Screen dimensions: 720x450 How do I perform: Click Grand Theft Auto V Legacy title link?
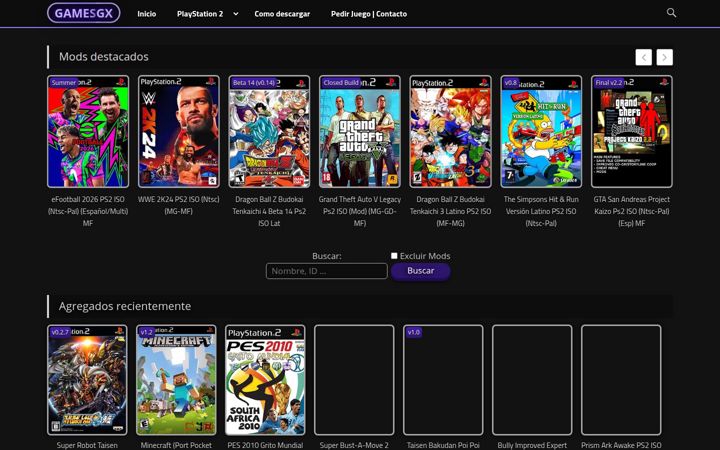[360, 211]
